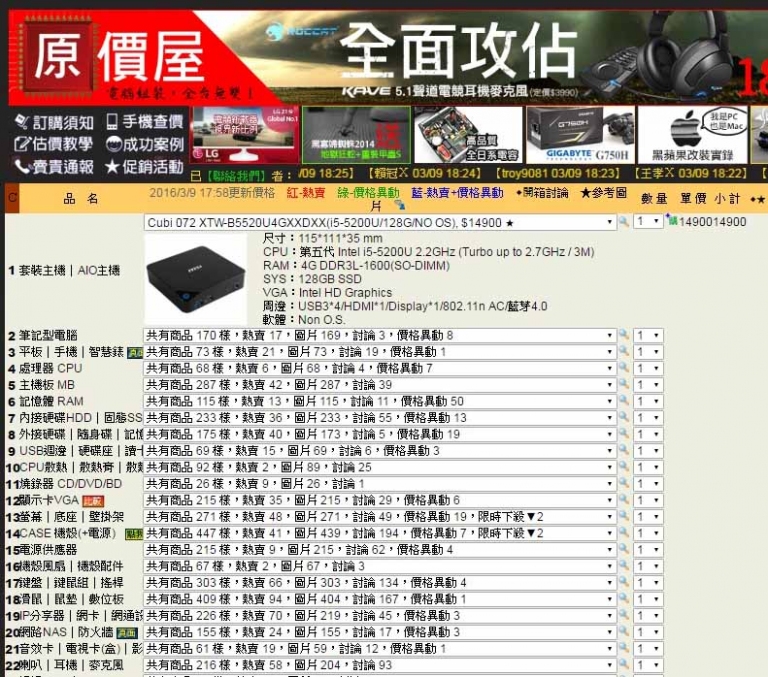Click the magnifier icon in 顯示卡VGA row
Image resolution: width=768 pixels, height=677 pixels.
tap(624, 499)
